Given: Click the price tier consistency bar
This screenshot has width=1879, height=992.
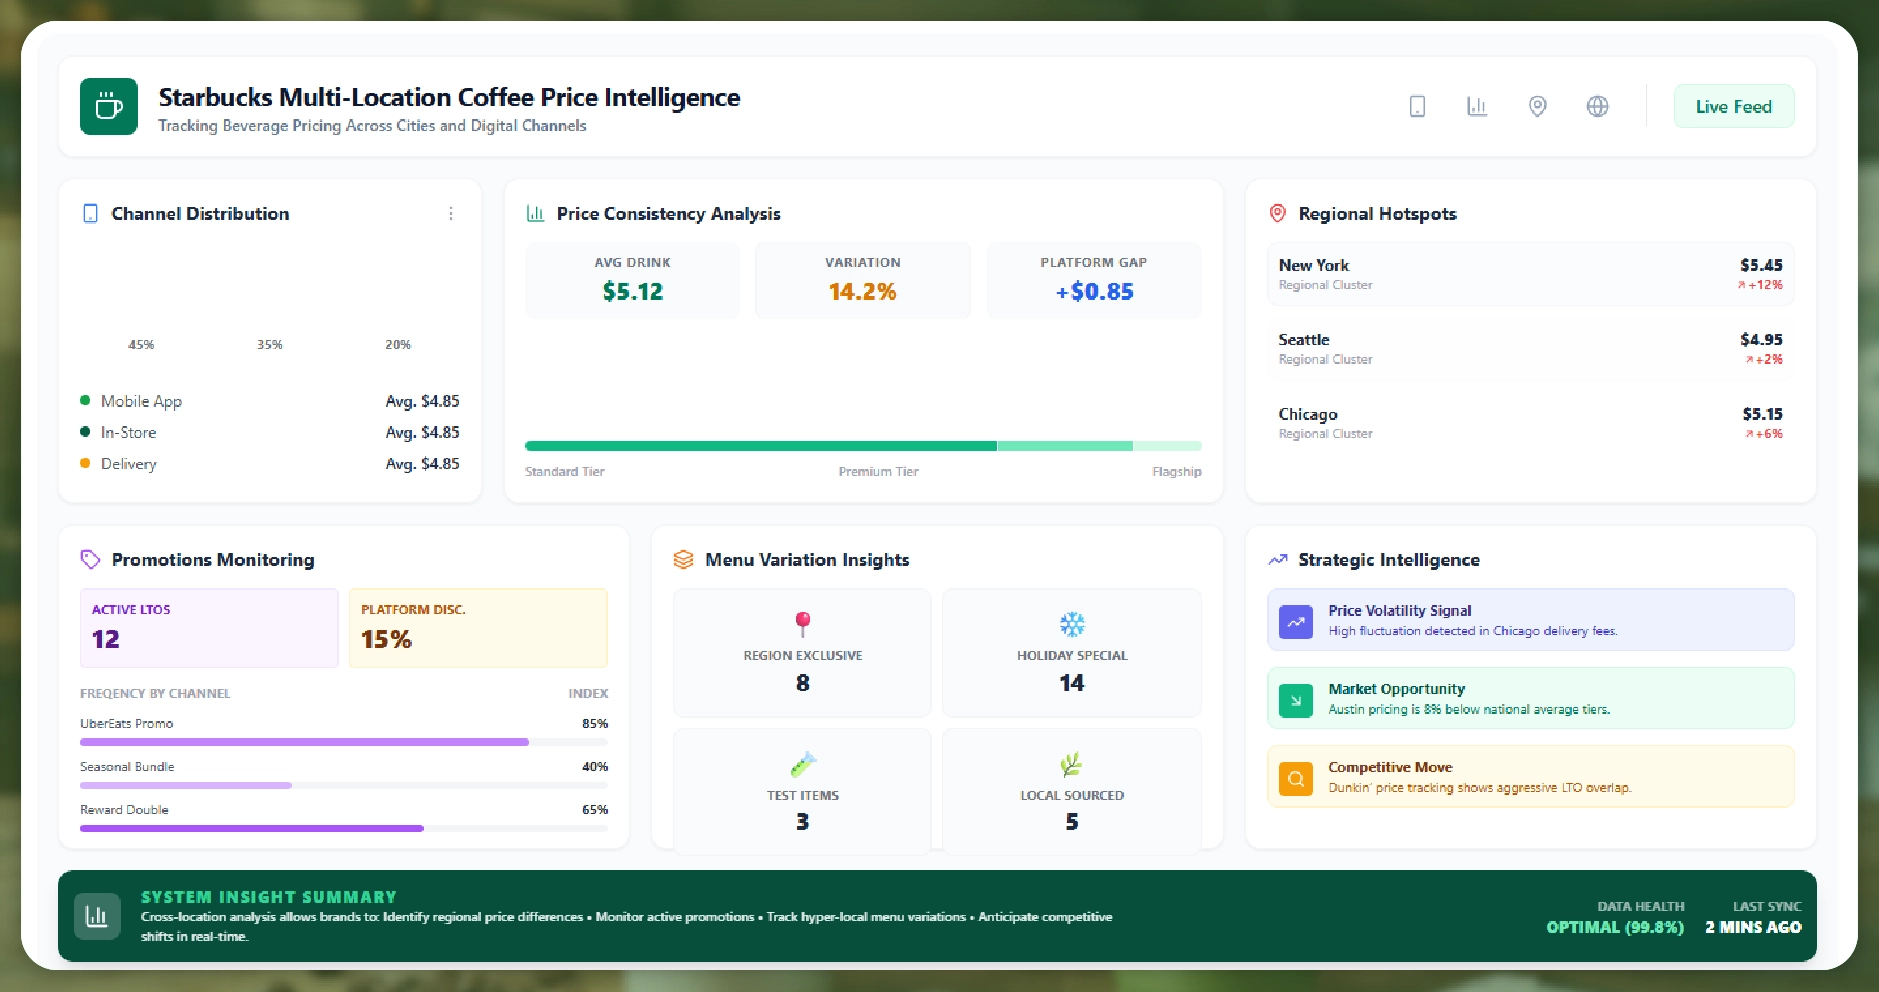Looking at the screenshot, I should [x=862, y=446].
